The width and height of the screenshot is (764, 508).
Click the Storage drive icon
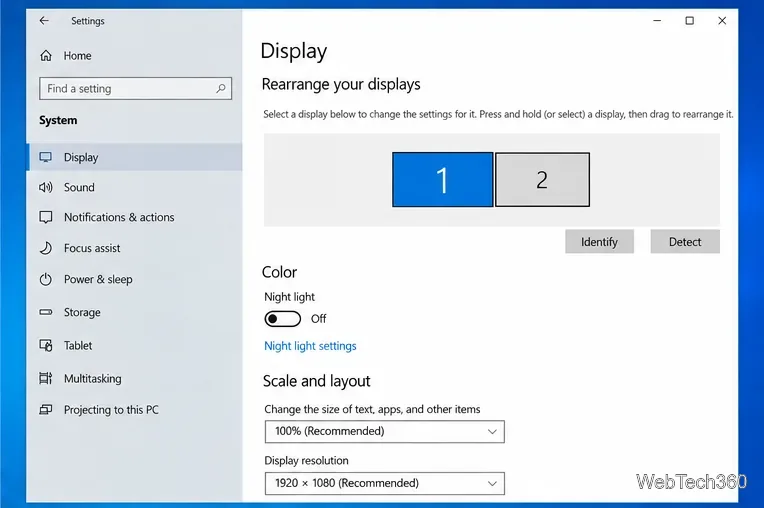46,312
